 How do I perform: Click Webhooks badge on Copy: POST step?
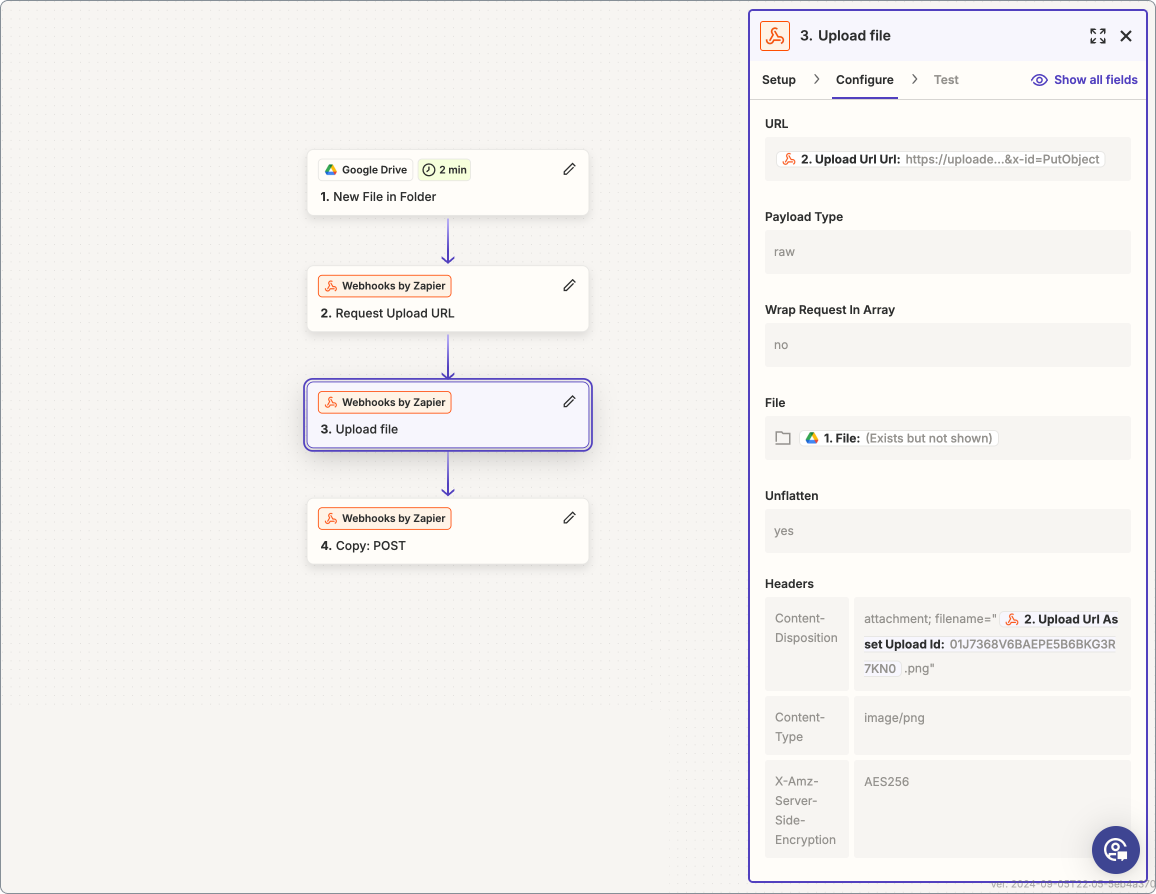385,519
